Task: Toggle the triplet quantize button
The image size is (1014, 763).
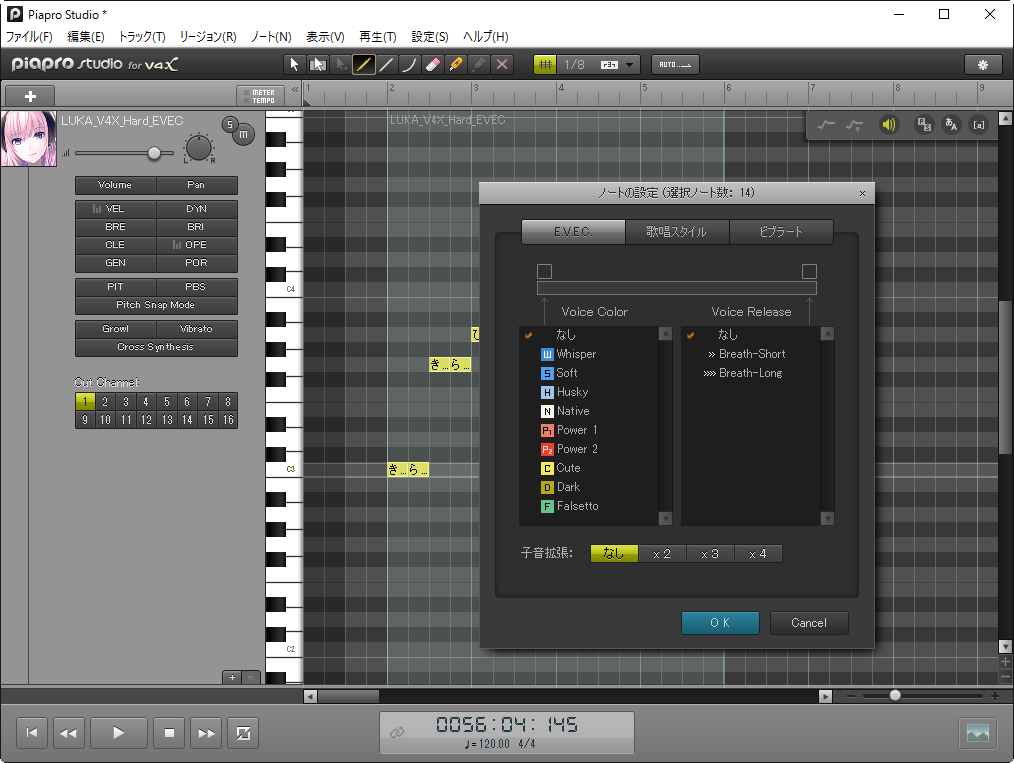Action: pos(609,65)
